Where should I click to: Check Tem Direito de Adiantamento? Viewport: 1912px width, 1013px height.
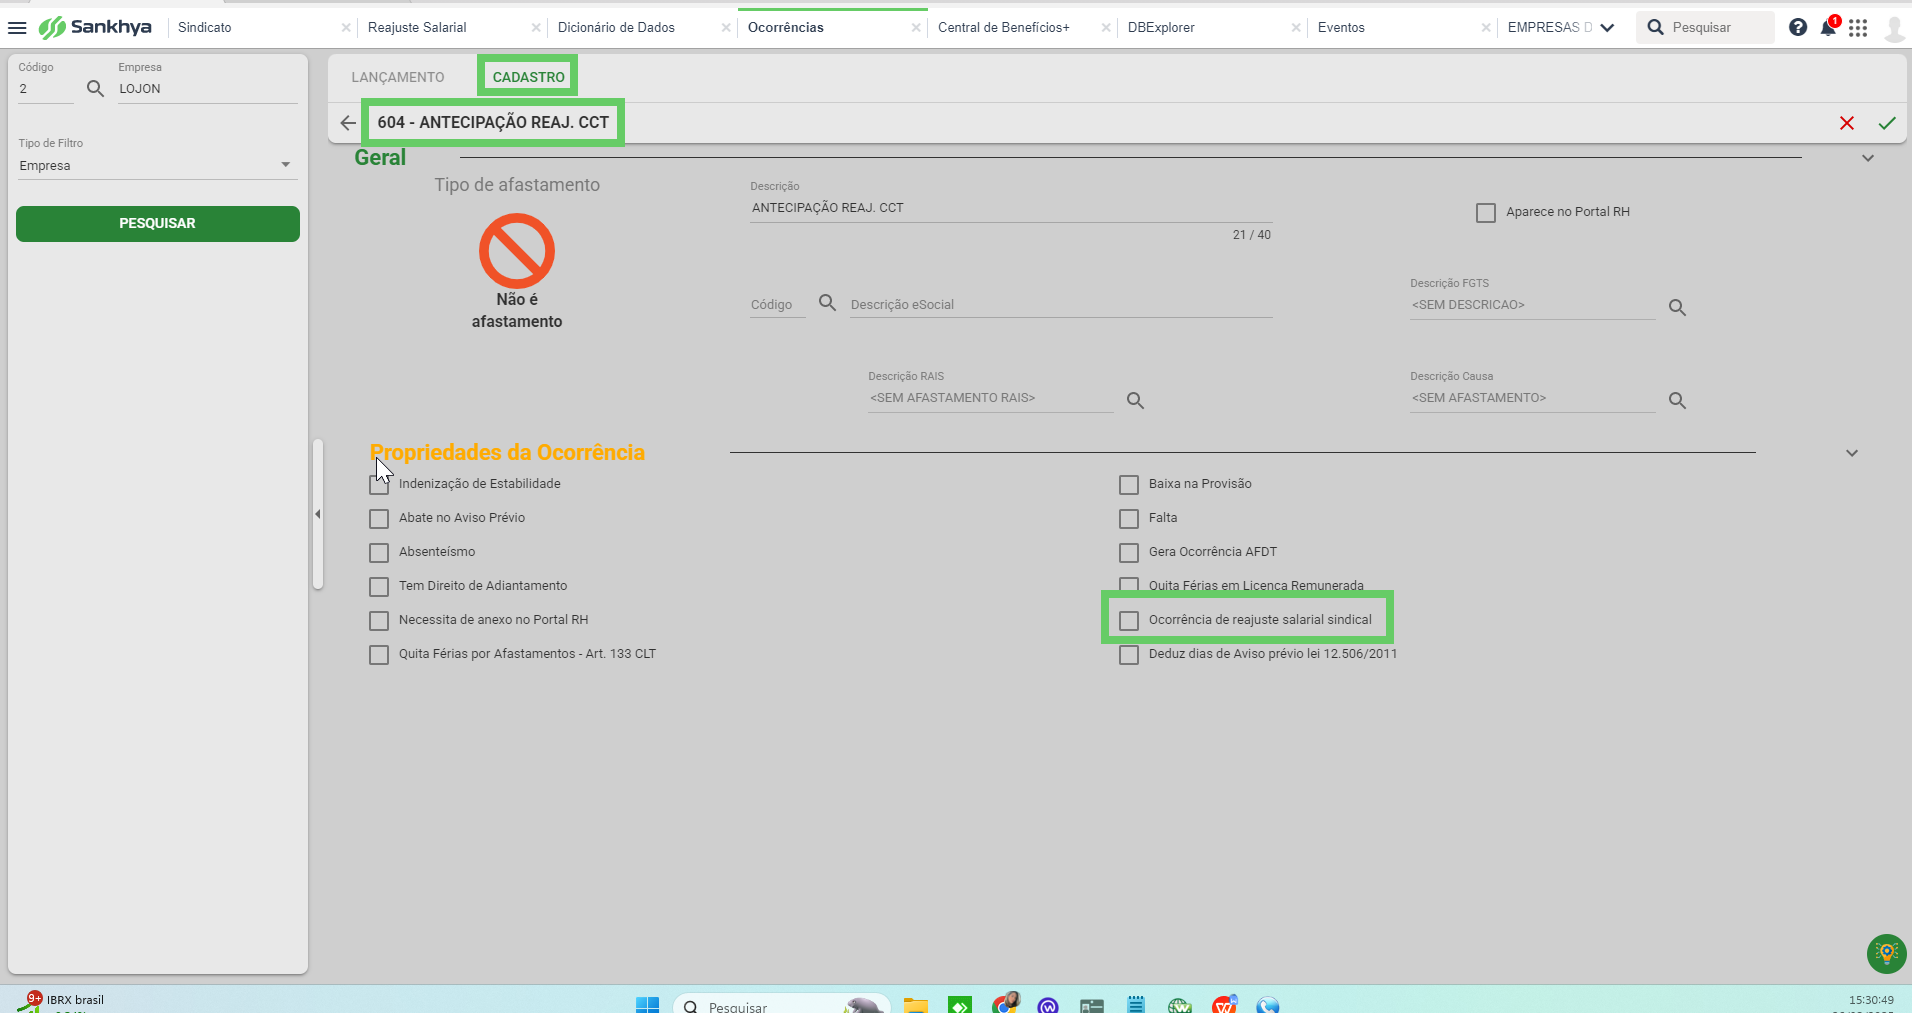point(379,587)
